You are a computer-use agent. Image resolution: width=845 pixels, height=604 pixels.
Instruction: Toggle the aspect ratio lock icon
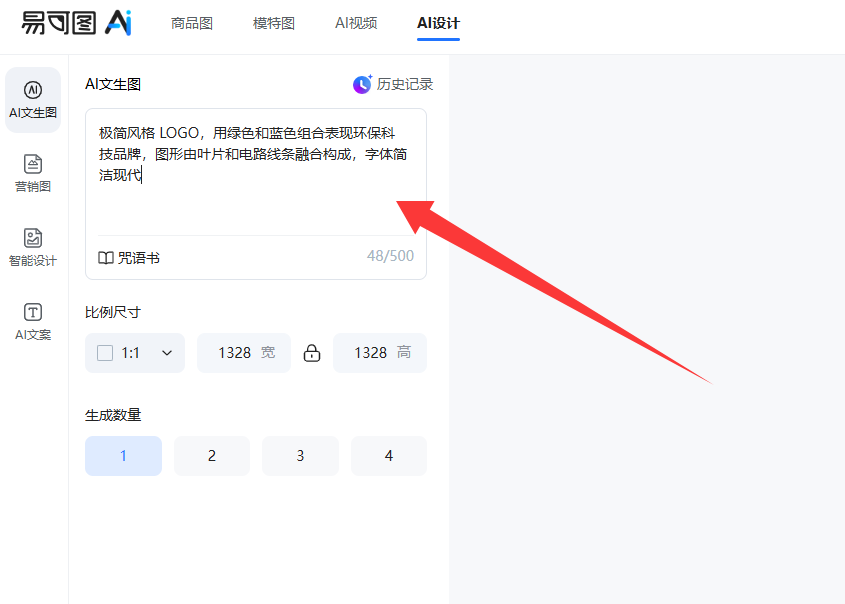(312, 353)
